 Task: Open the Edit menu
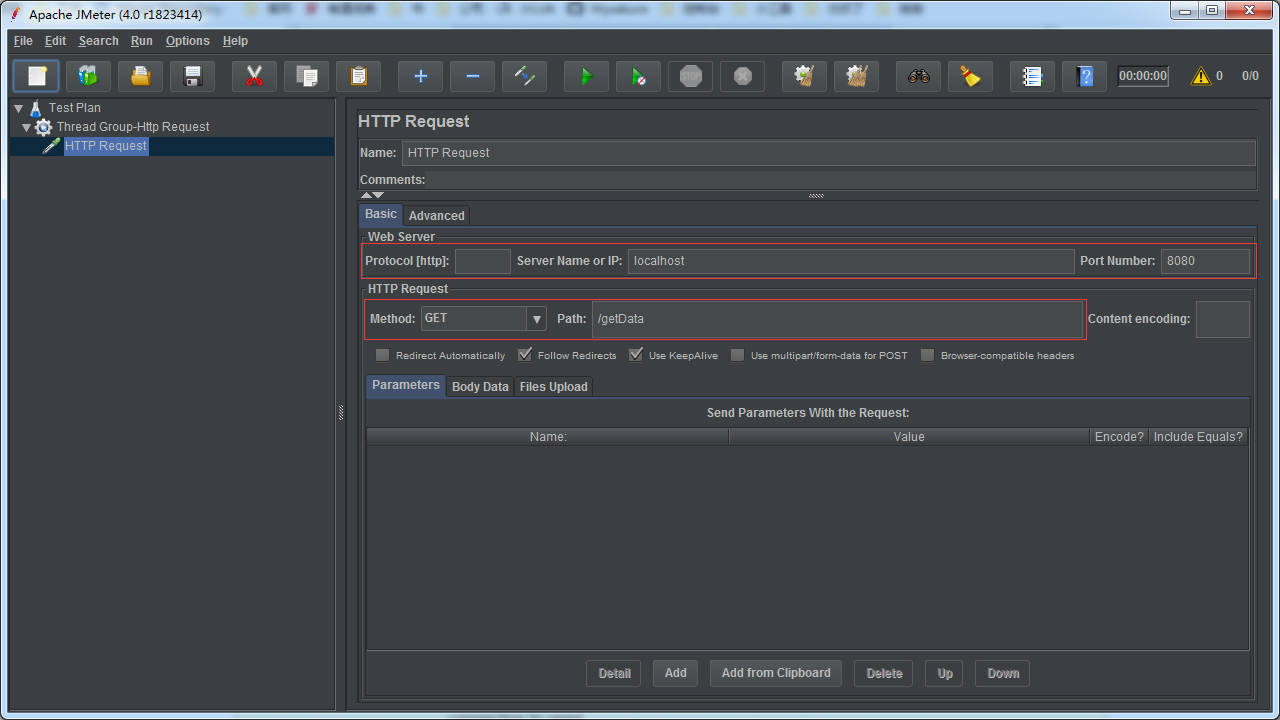pos(55,41)
